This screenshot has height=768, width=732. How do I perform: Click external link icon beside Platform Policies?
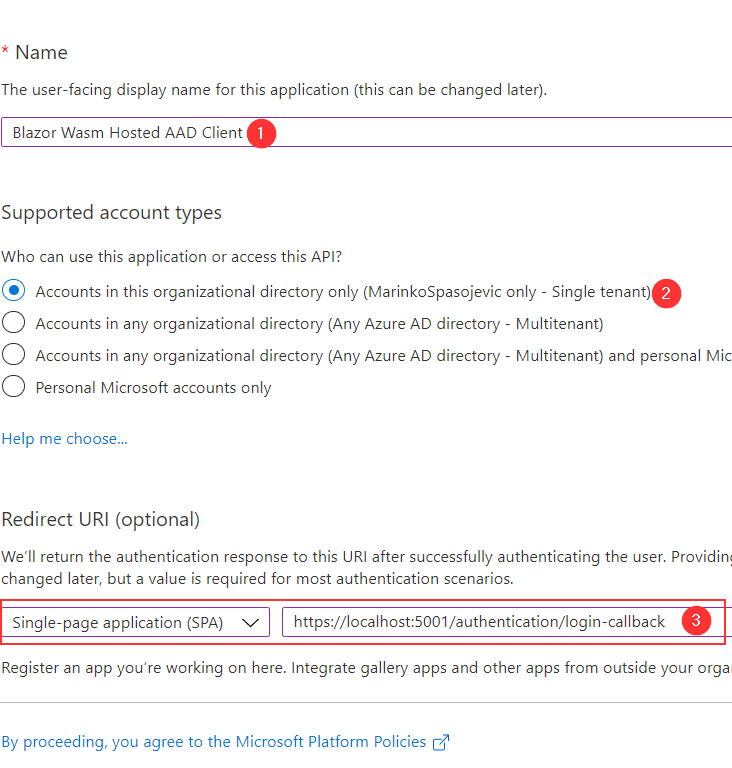coord(440,742)
